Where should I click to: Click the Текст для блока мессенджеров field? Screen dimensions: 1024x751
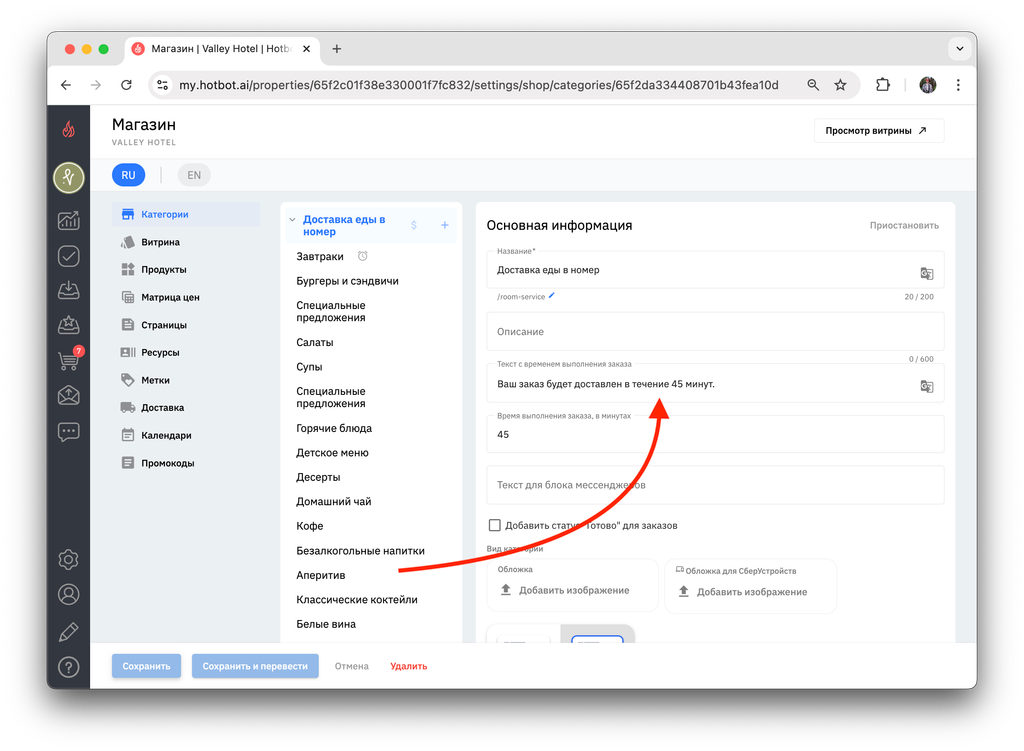(715, 485)
